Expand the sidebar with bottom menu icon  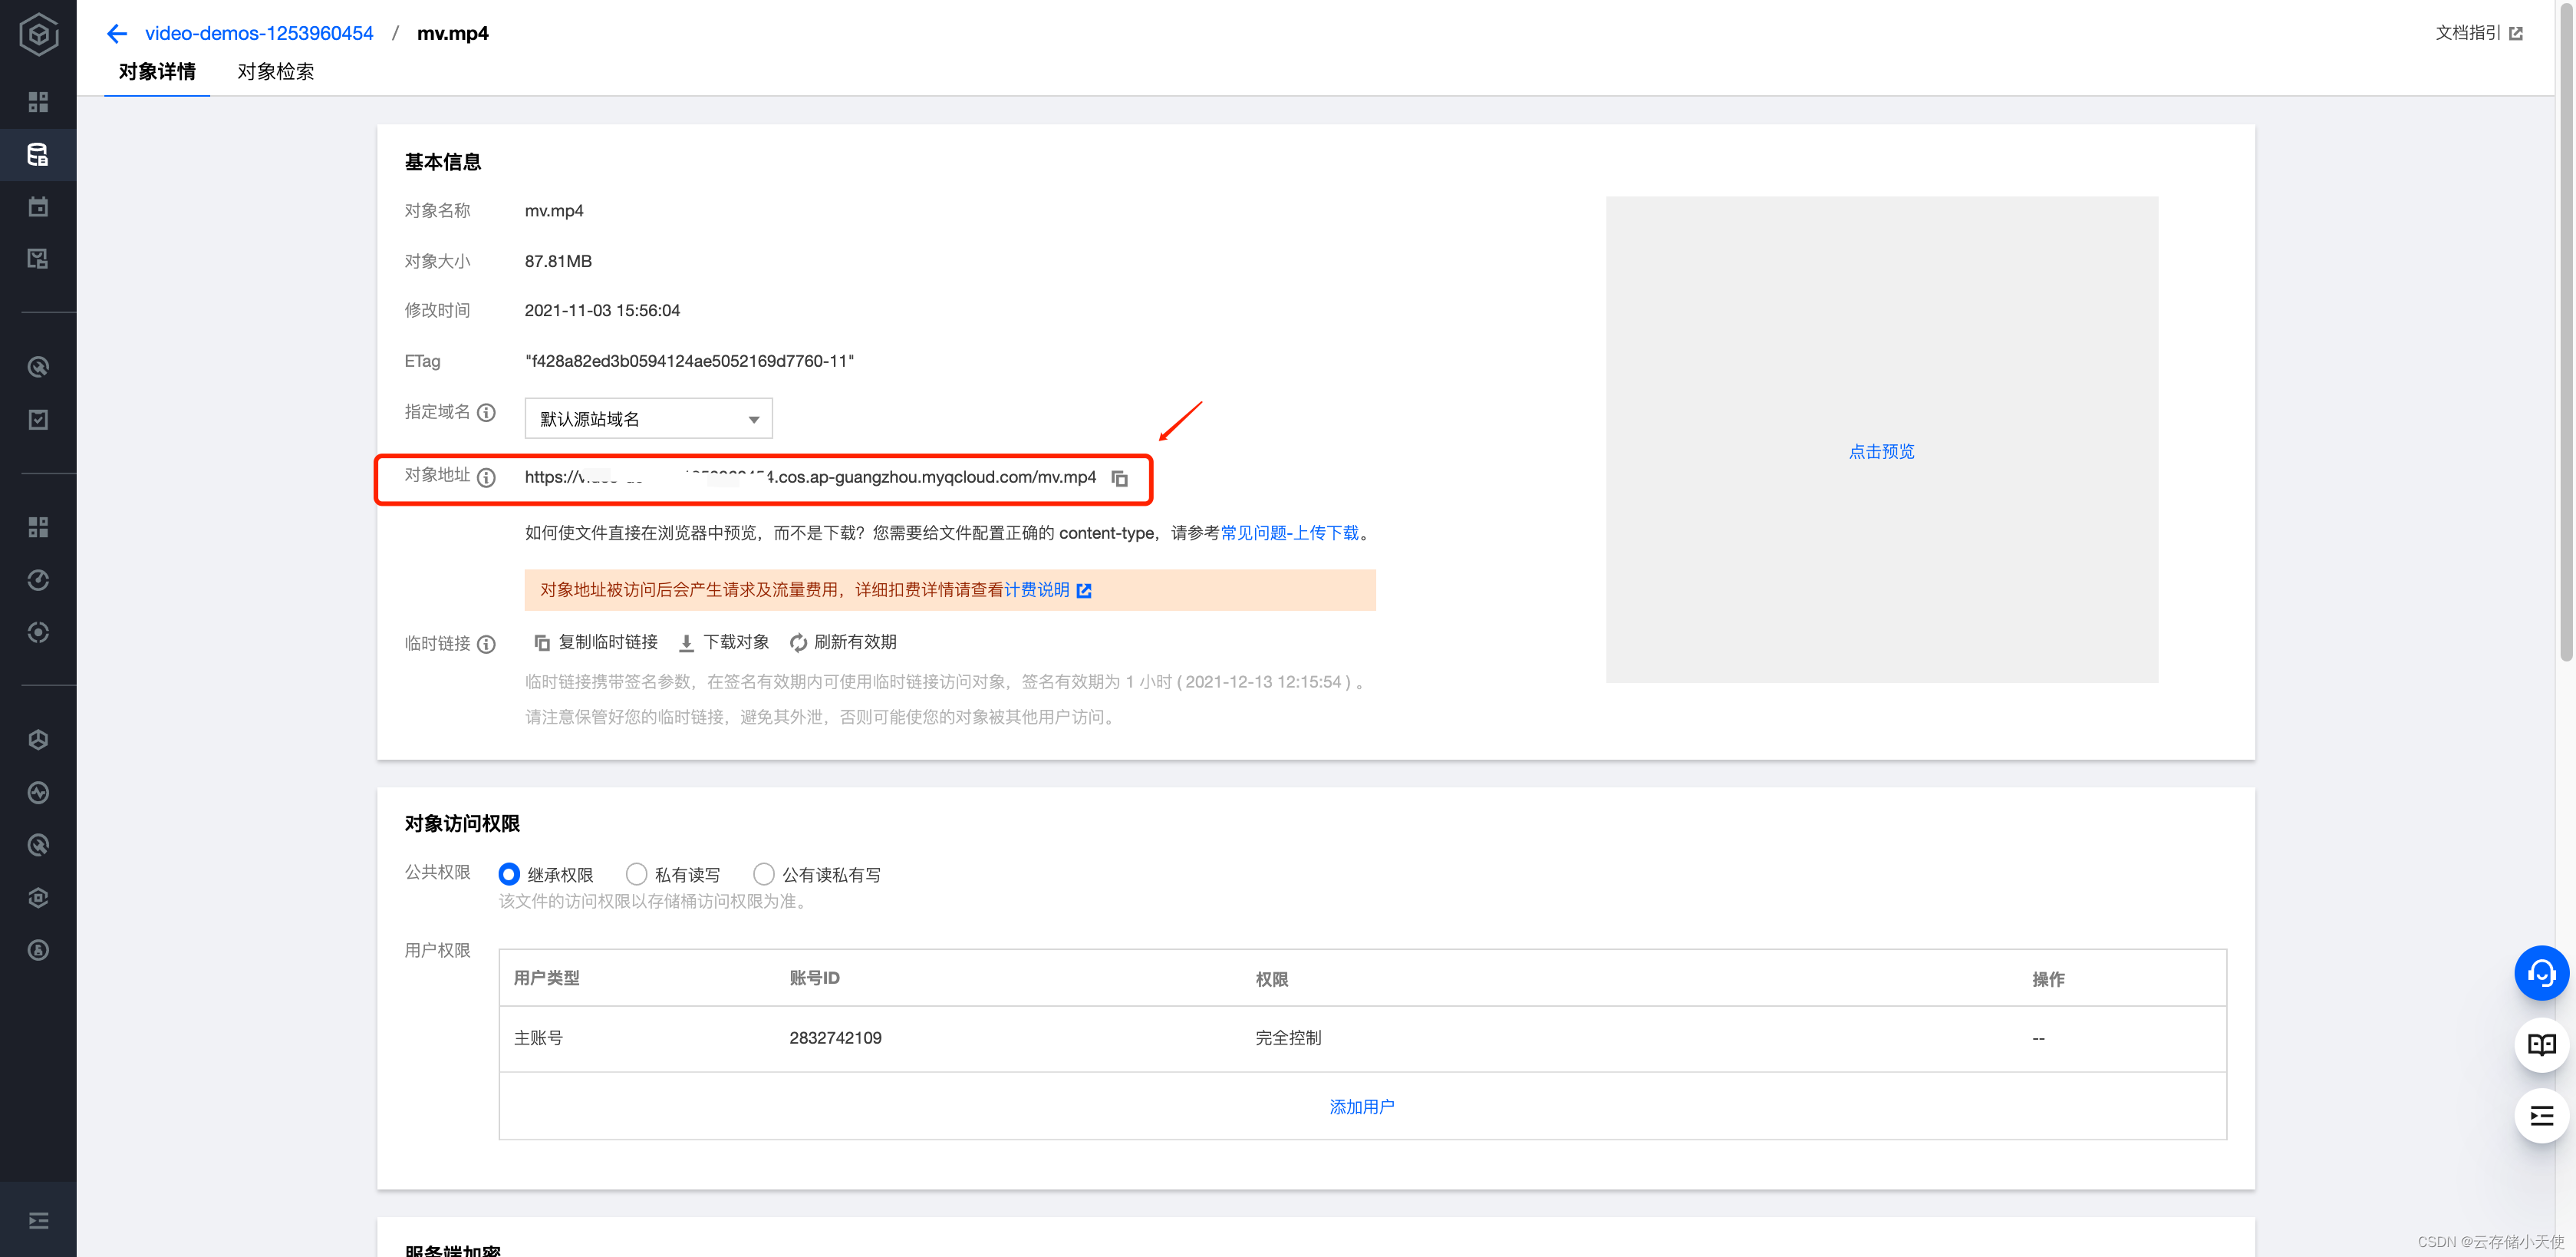click(38, 1220)
